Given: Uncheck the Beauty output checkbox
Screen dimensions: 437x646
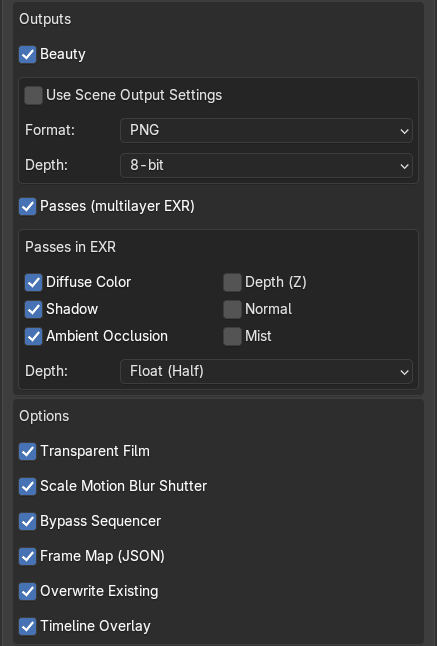Looking at the screenshot, I should (28, 54).
